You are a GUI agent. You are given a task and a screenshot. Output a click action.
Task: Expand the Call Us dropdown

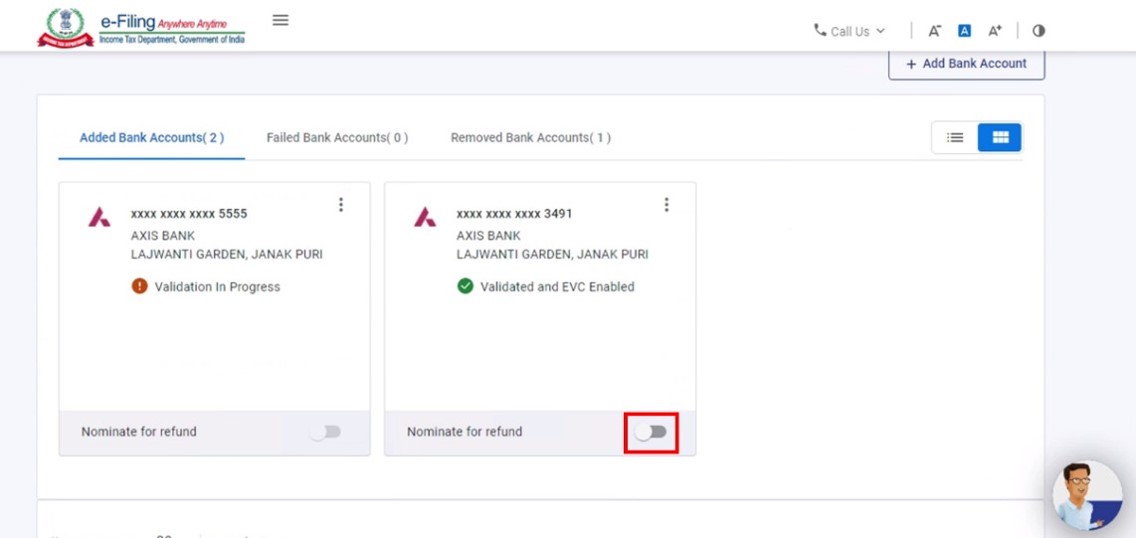pos(850,31)
